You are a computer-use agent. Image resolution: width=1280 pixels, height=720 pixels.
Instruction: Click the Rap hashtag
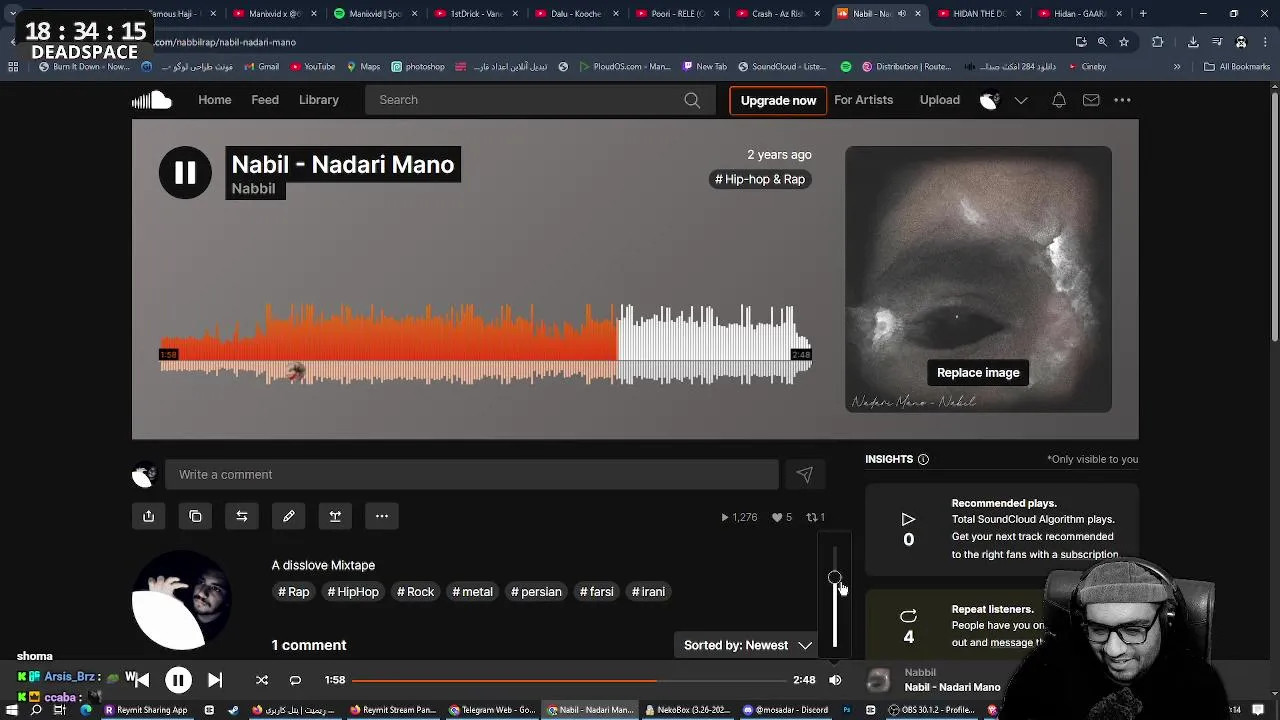tap(294, 592)
